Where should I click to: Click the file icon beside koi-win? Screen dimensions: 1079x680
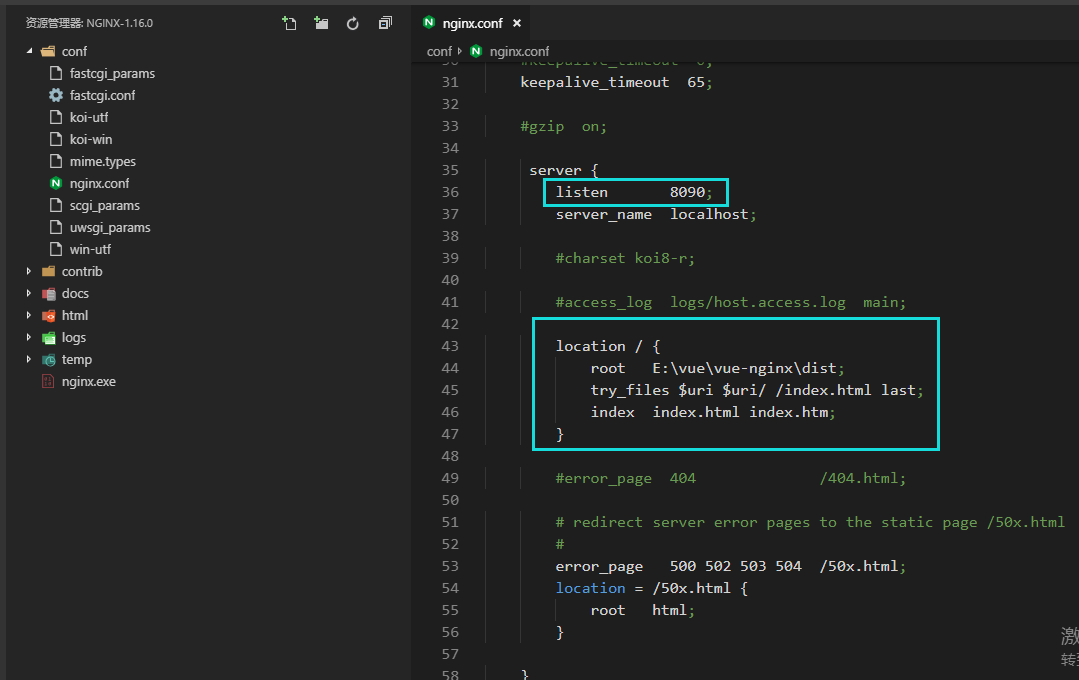[56, 139]
